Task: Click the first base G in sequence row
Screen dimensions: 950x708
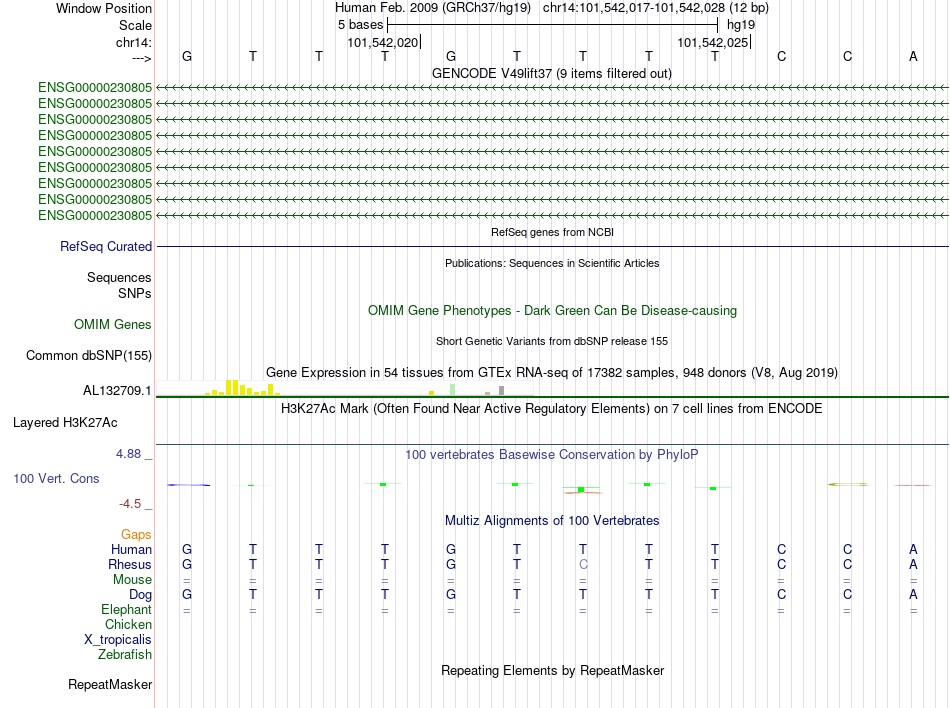Action: [x=187, y=56]
